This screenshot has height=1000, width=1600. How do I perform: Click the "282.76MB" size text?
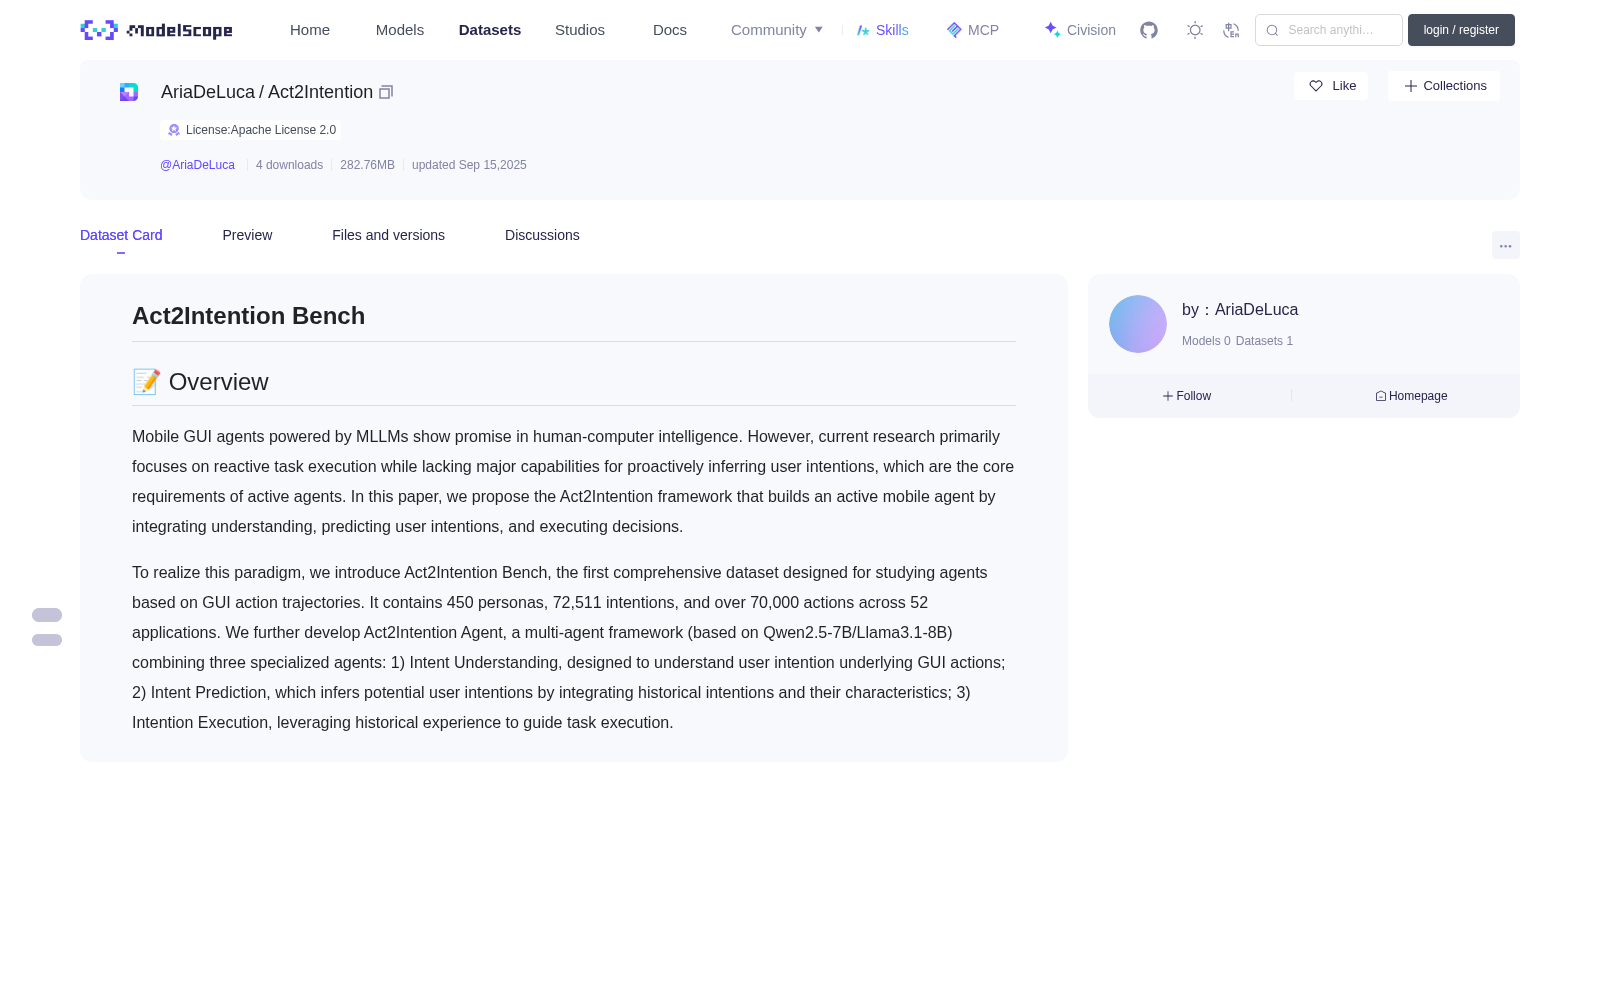click(367, 165)
